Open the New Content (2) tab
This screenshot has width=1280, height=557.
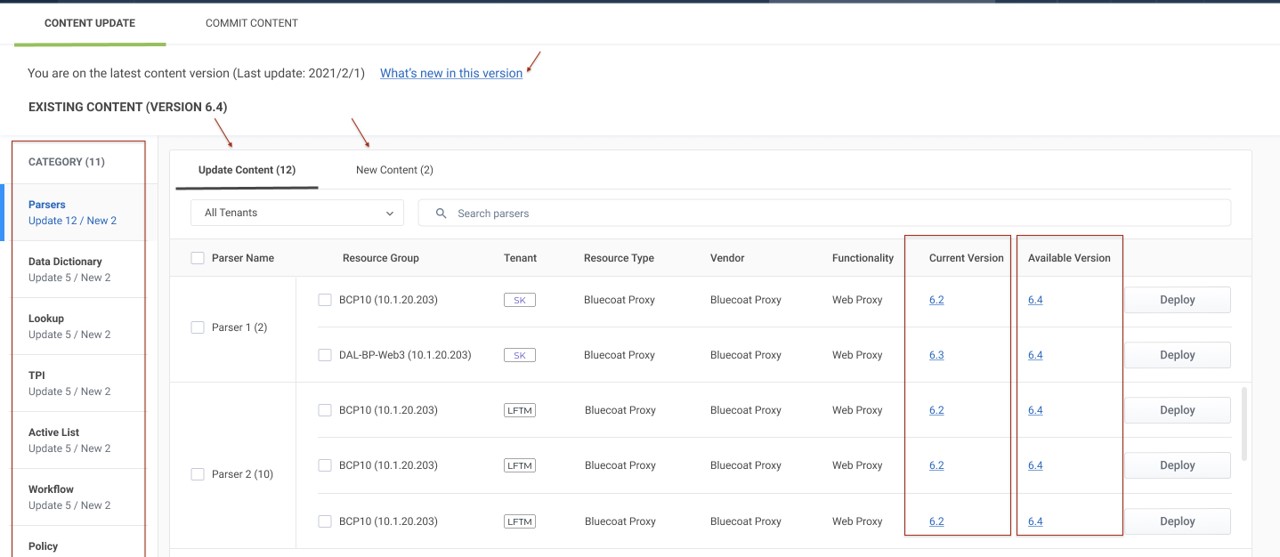pyautogui.click(x=394, y=170)
